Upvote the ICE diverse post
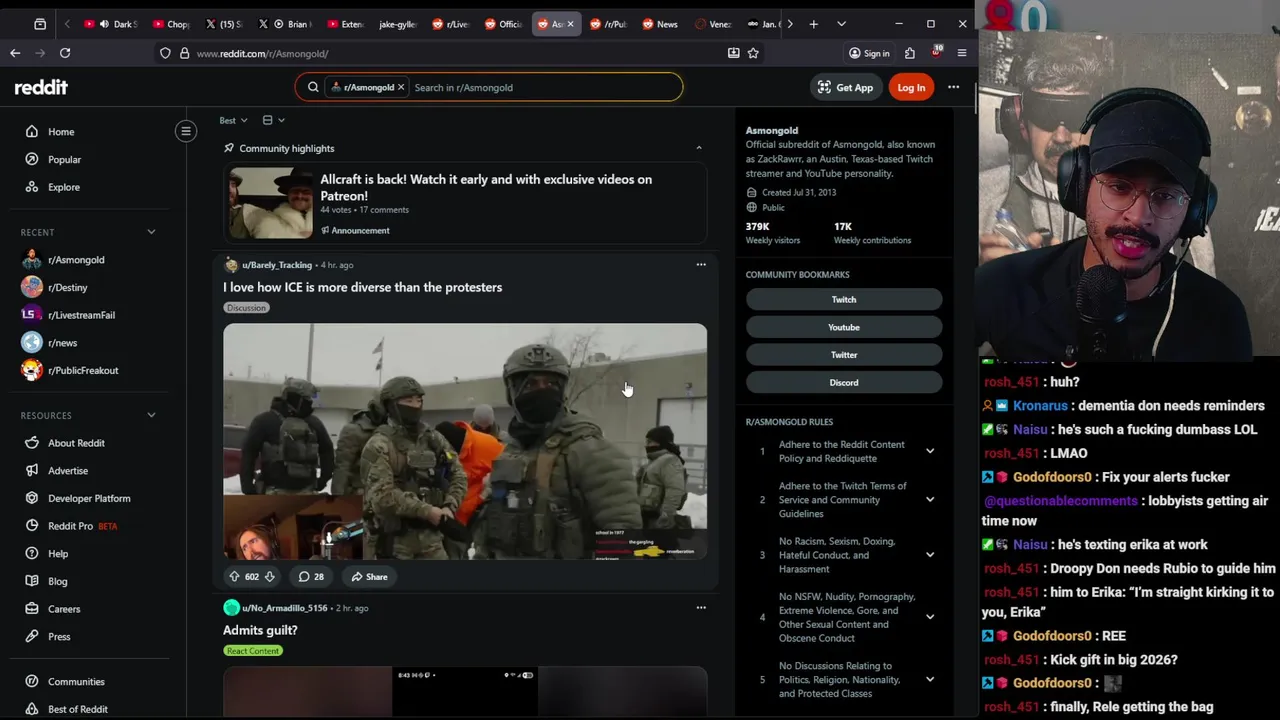 tap(234, 576)
